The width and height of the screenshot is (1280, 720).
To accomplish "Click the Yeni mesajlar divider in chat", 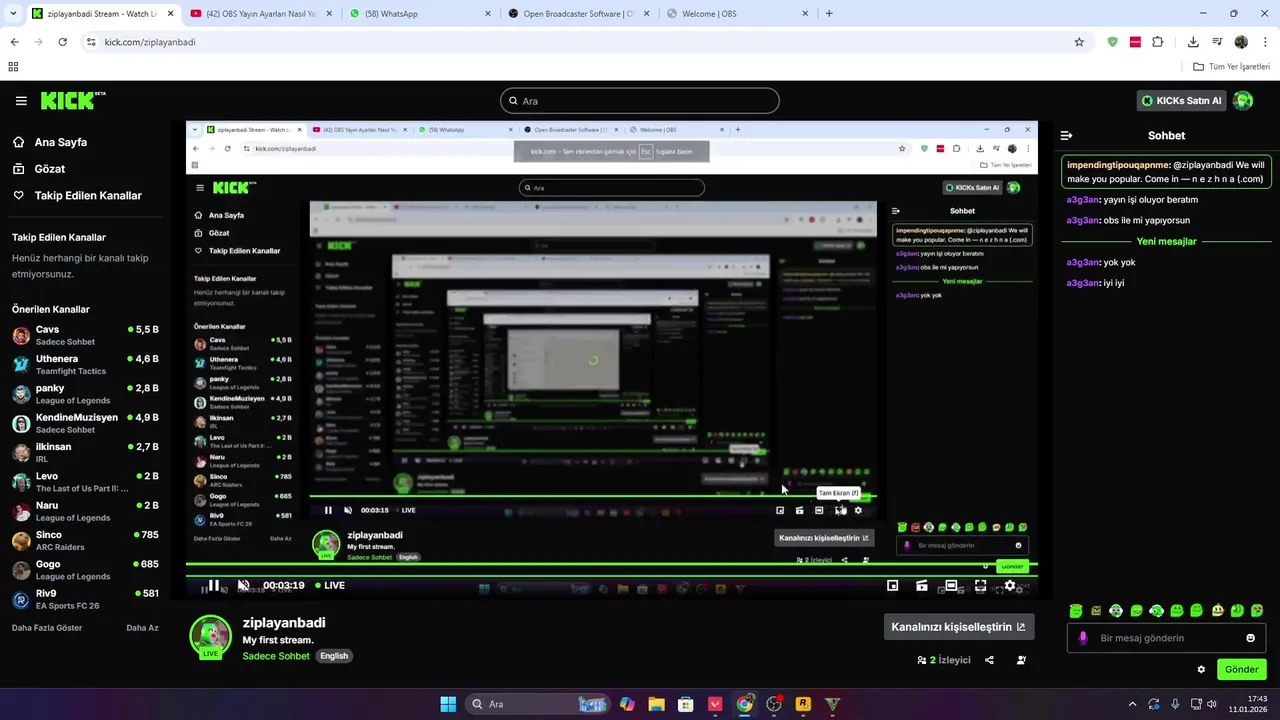I will pos(1166,241).
